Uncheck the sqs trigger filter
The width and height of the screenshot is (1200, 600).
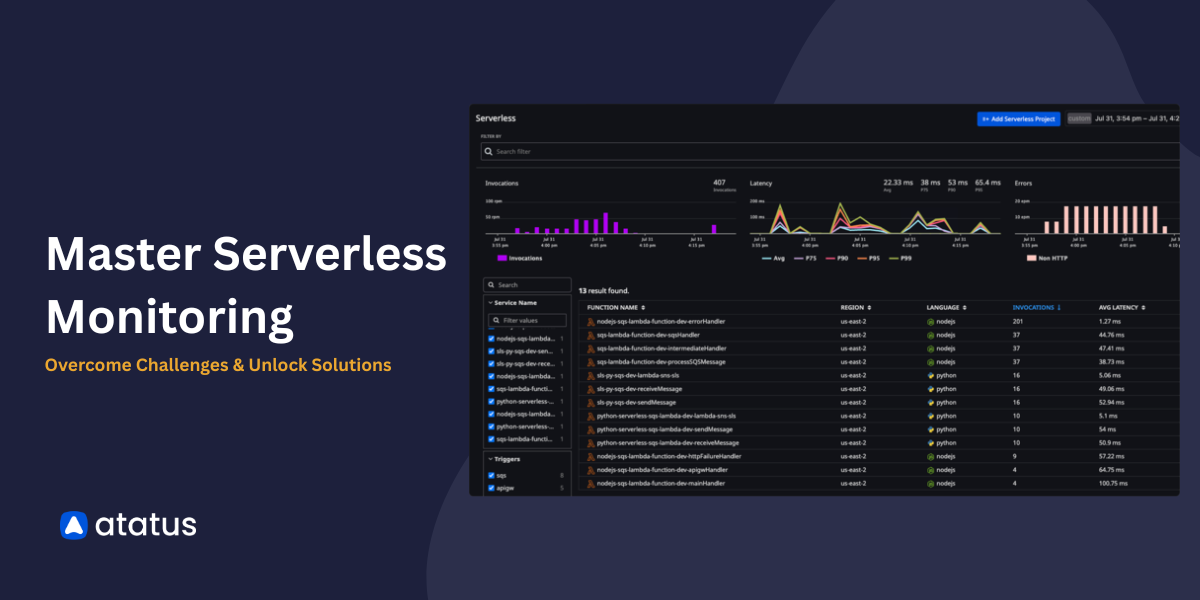[490, 475]
